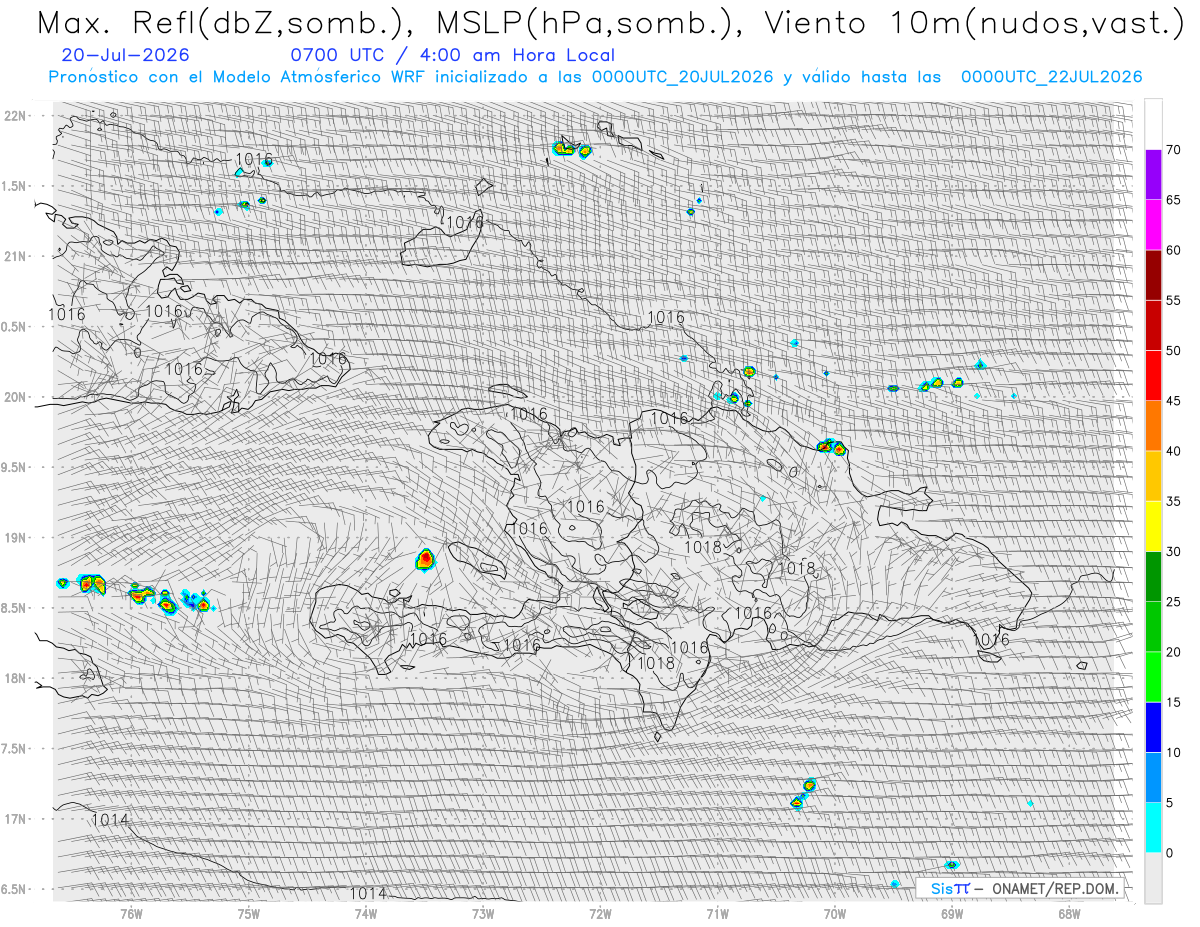Screen dimensions: 1200x927
Task: Click the "55" value on the color bar
Action: click(x=1174, y=301)
